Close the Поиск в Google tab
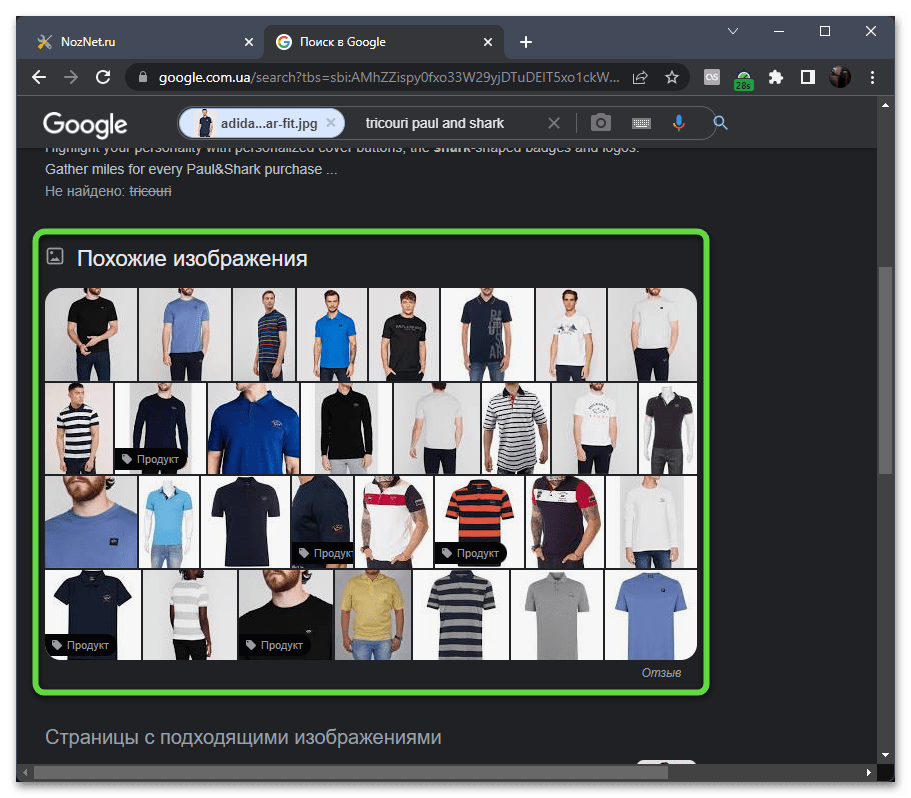The width and height of the screenshot is (911, 798). [488, 42]
